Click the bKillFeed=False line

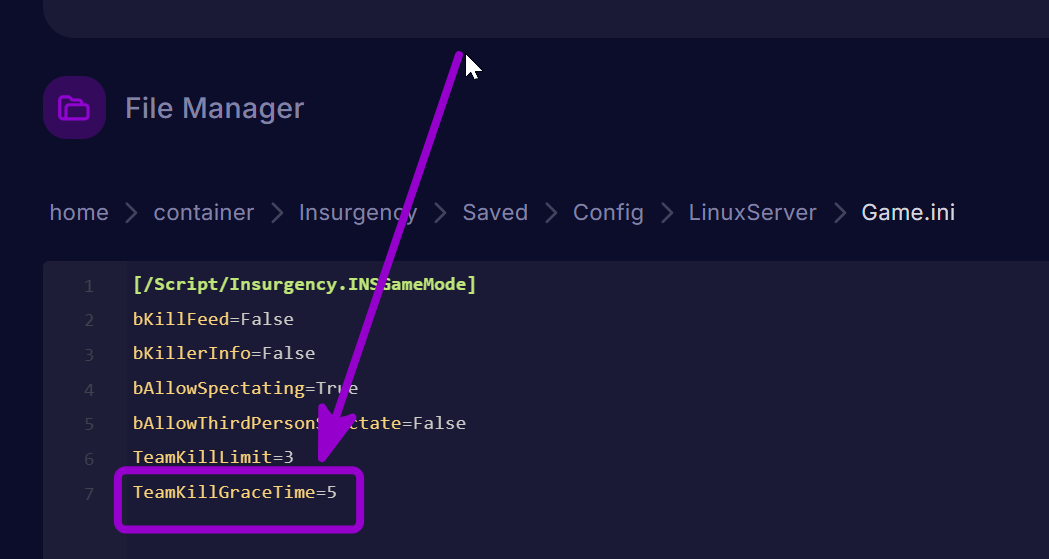tap(213, 319)
